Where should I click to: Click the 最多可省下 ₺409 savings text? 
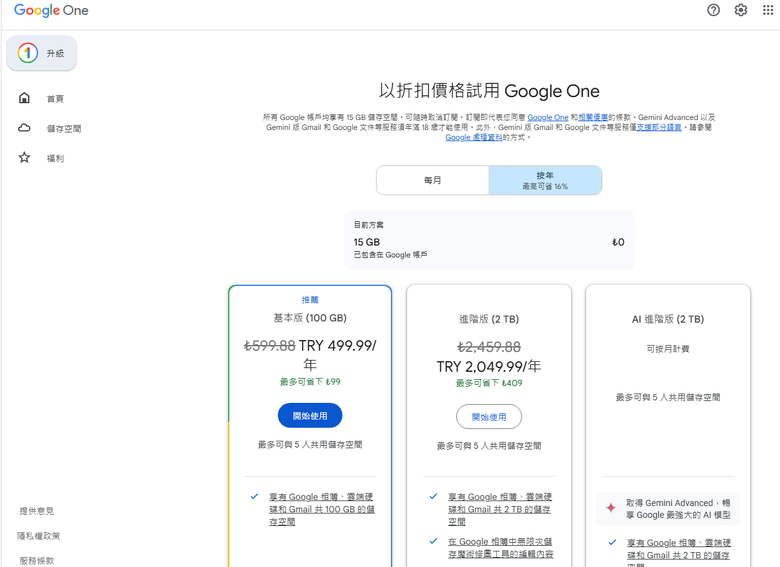point(489,383)
